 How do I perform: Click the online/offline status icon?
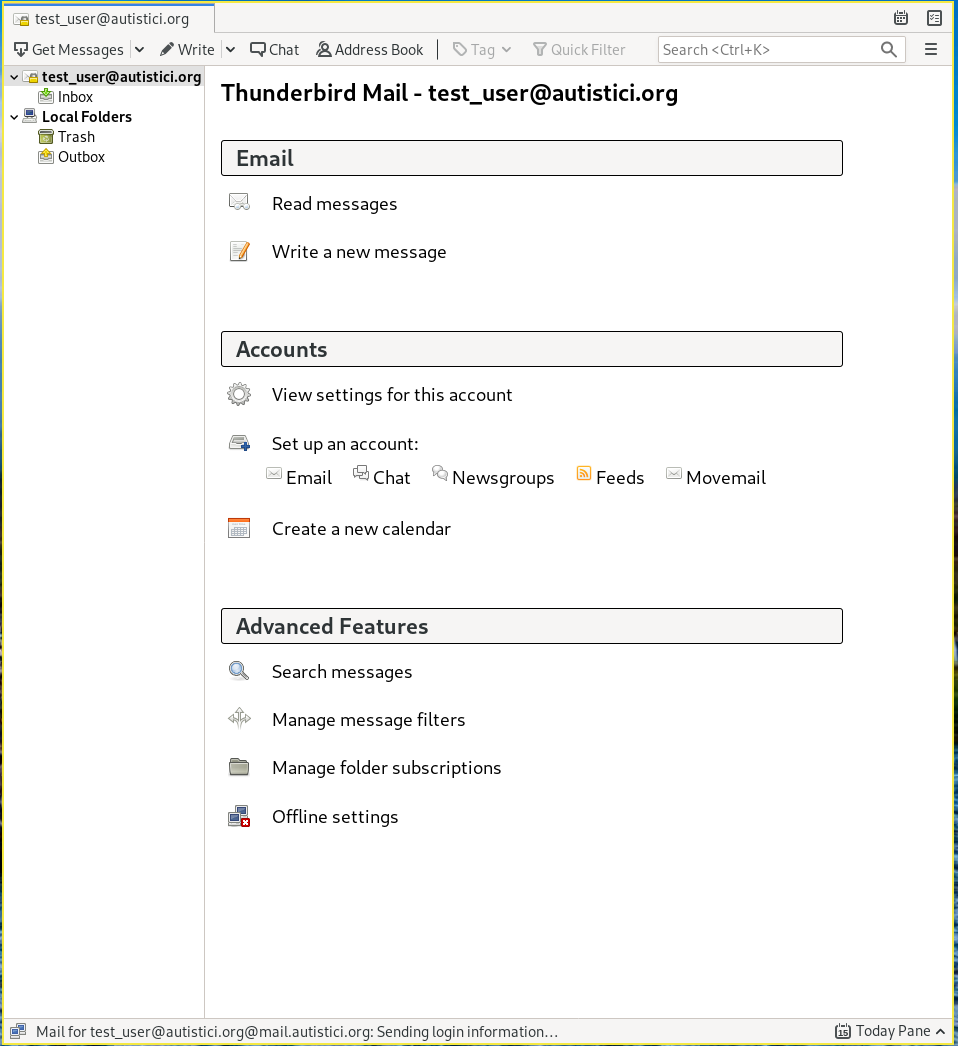coord(18,1031)
